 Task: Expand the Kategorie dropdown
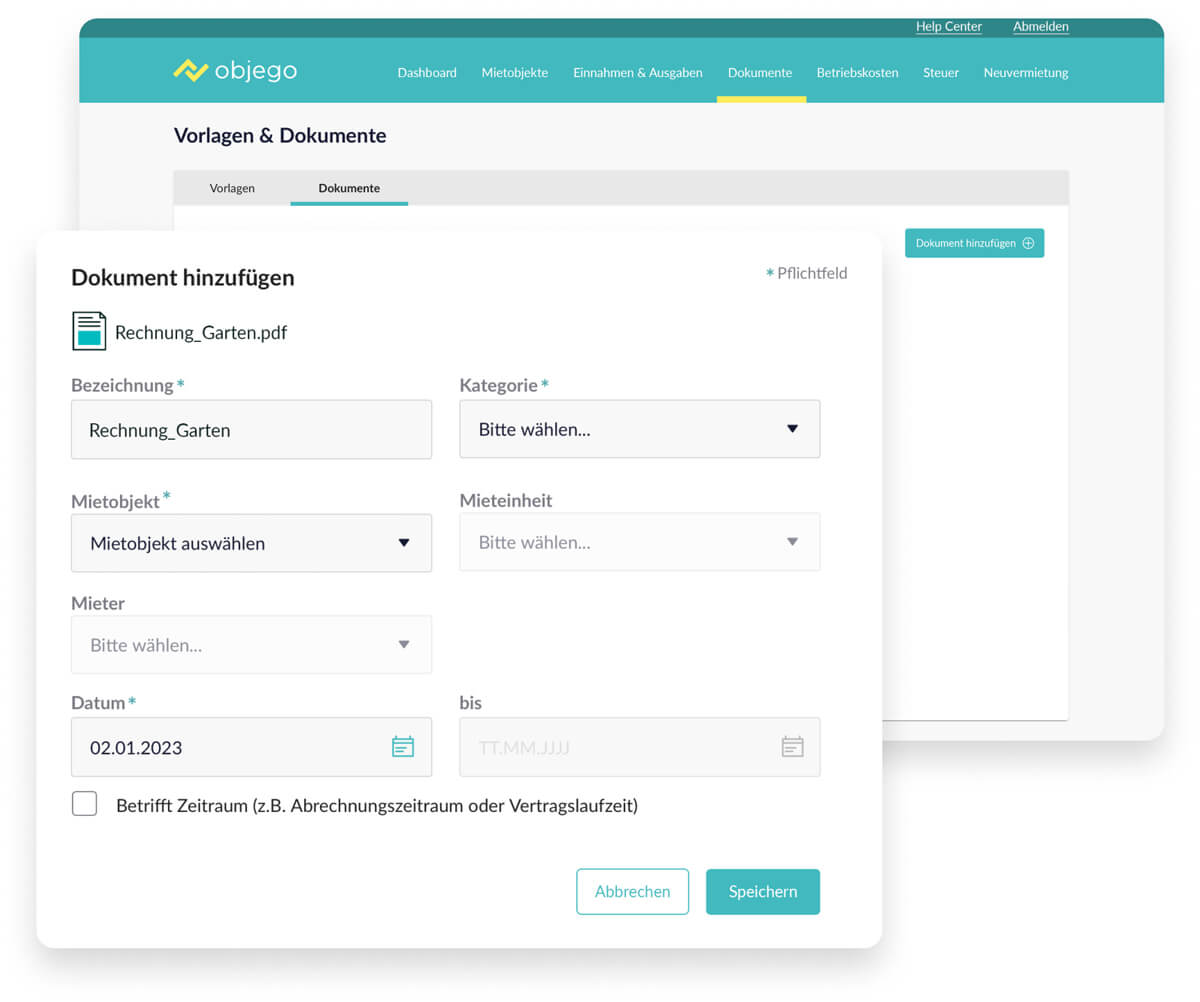point(640,429)
